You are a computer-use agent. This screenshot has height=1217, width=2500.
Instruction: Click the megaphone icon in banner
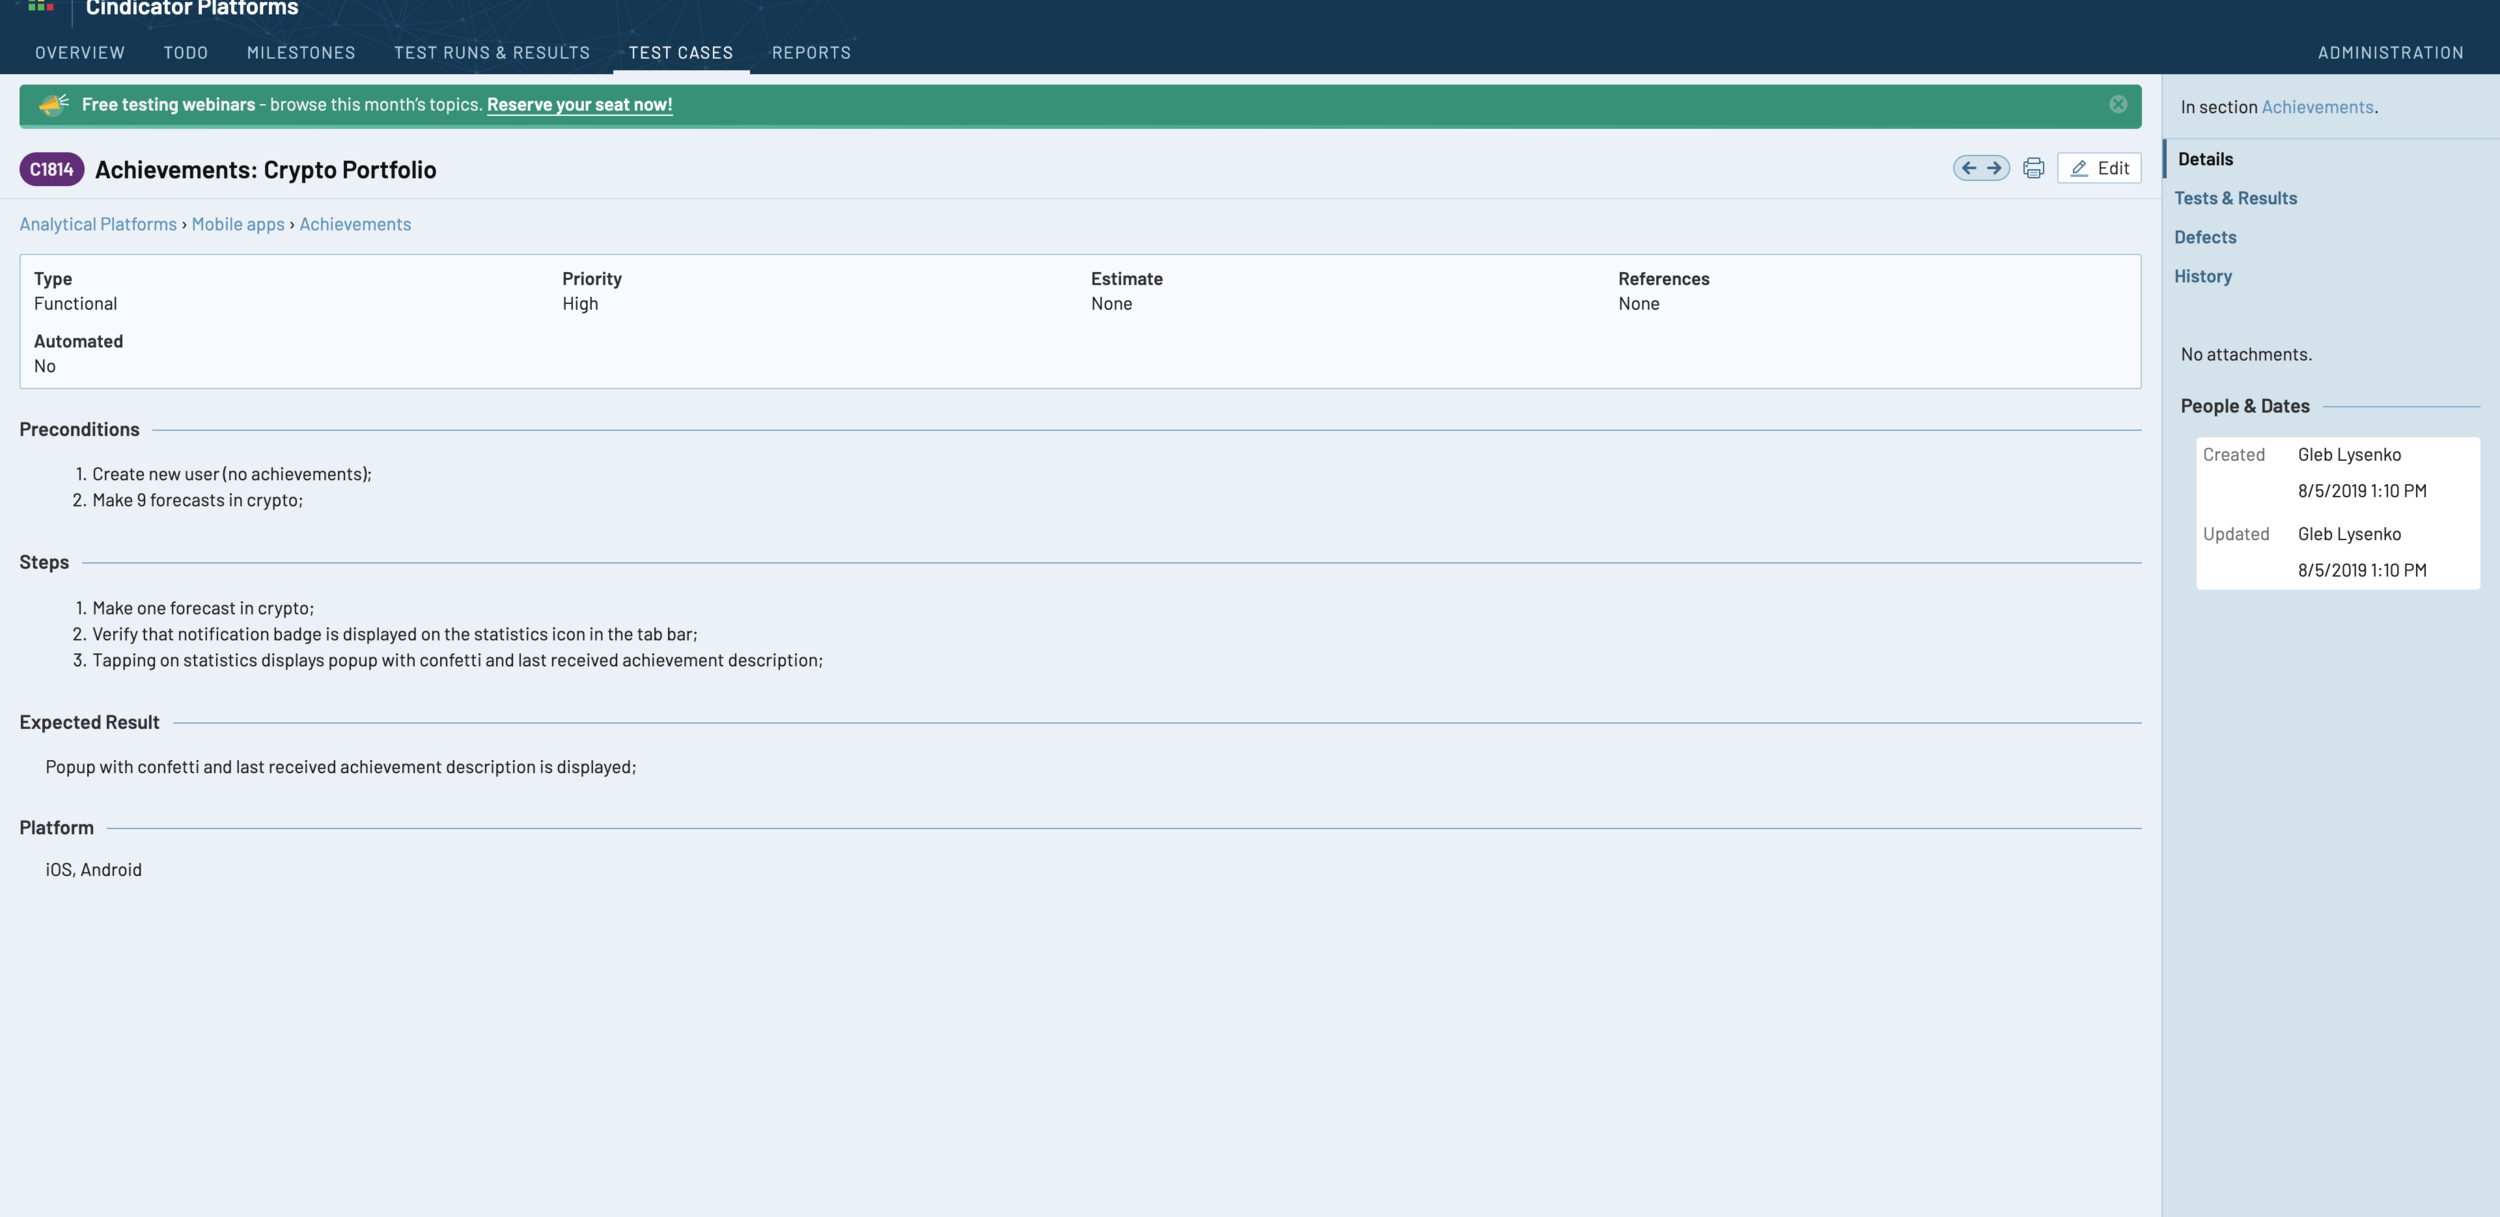[53, 104]
